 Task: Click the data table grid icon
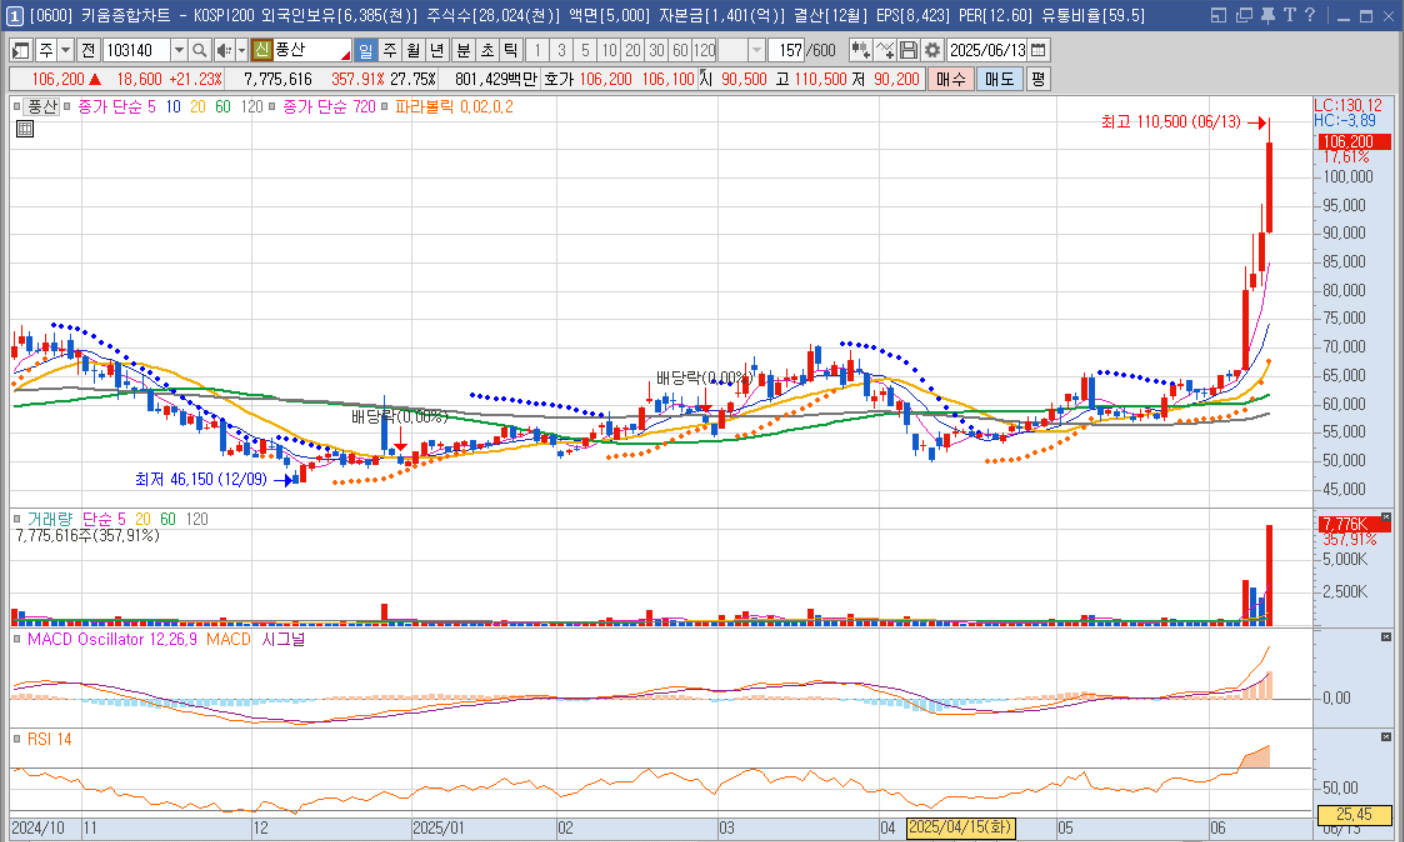tap(25, 129)
